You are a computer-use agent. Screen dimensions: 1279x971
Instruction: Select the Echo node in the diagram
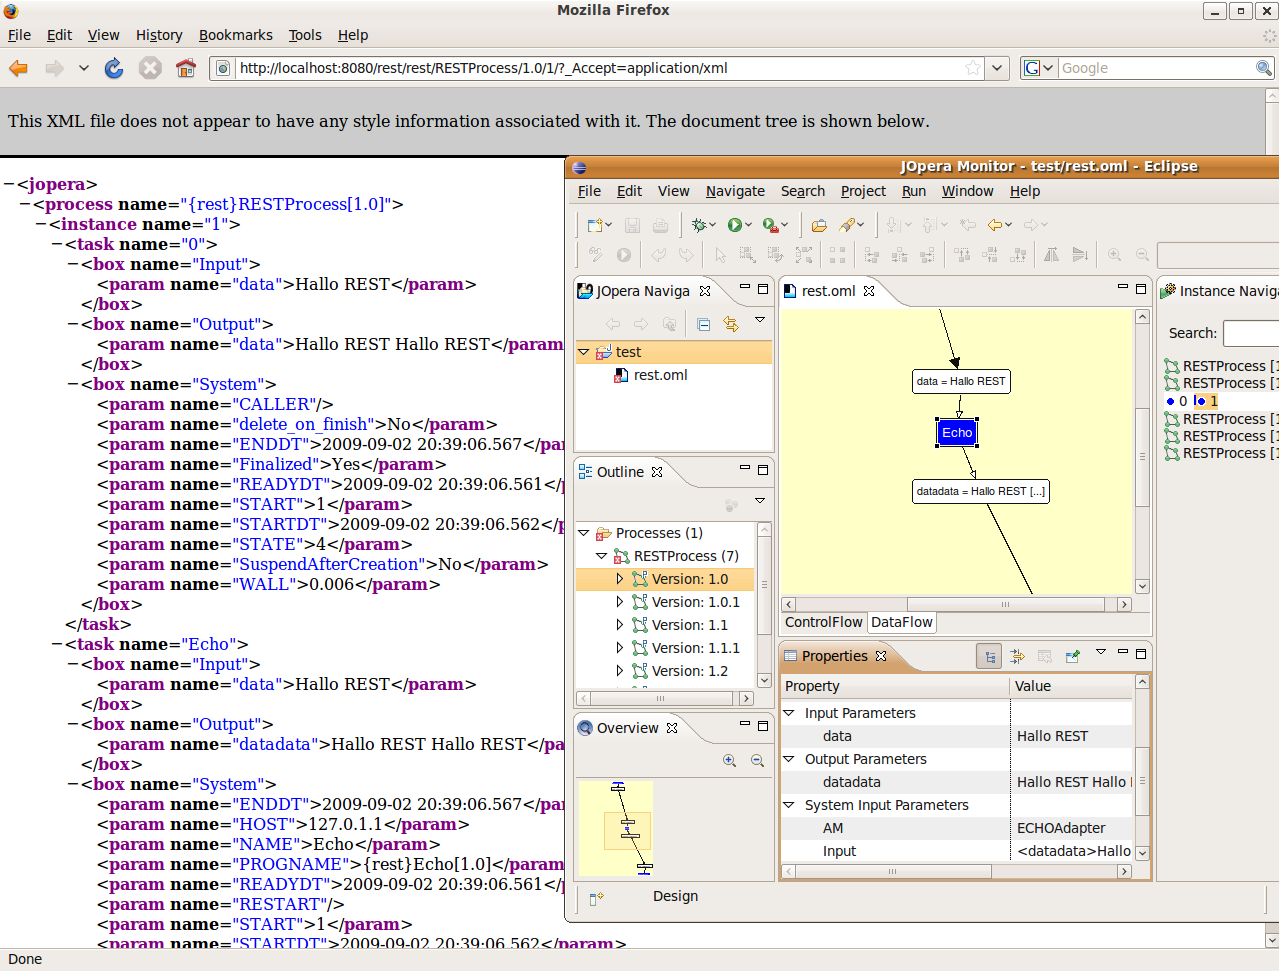pos(957,433)
